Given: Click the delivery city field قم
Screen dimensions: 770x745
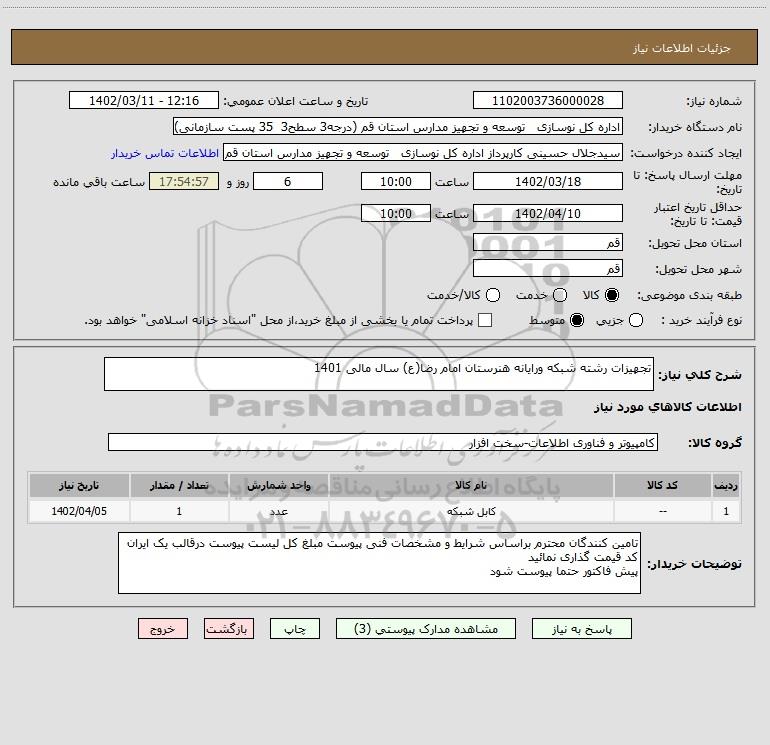Looking at the screenshot, I should 548,269.
